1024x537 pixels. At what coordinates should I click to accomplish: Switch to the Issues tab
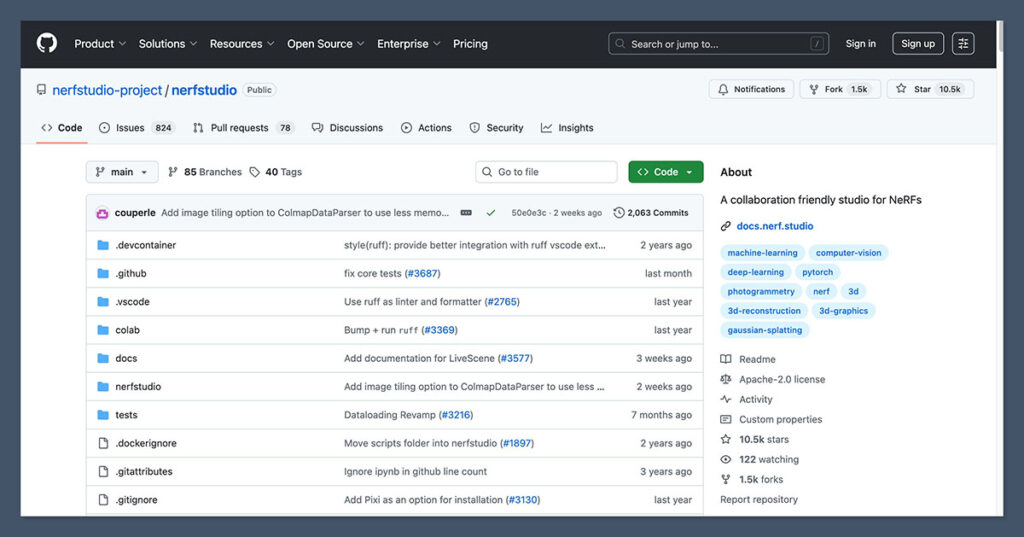tap(136, 128)
